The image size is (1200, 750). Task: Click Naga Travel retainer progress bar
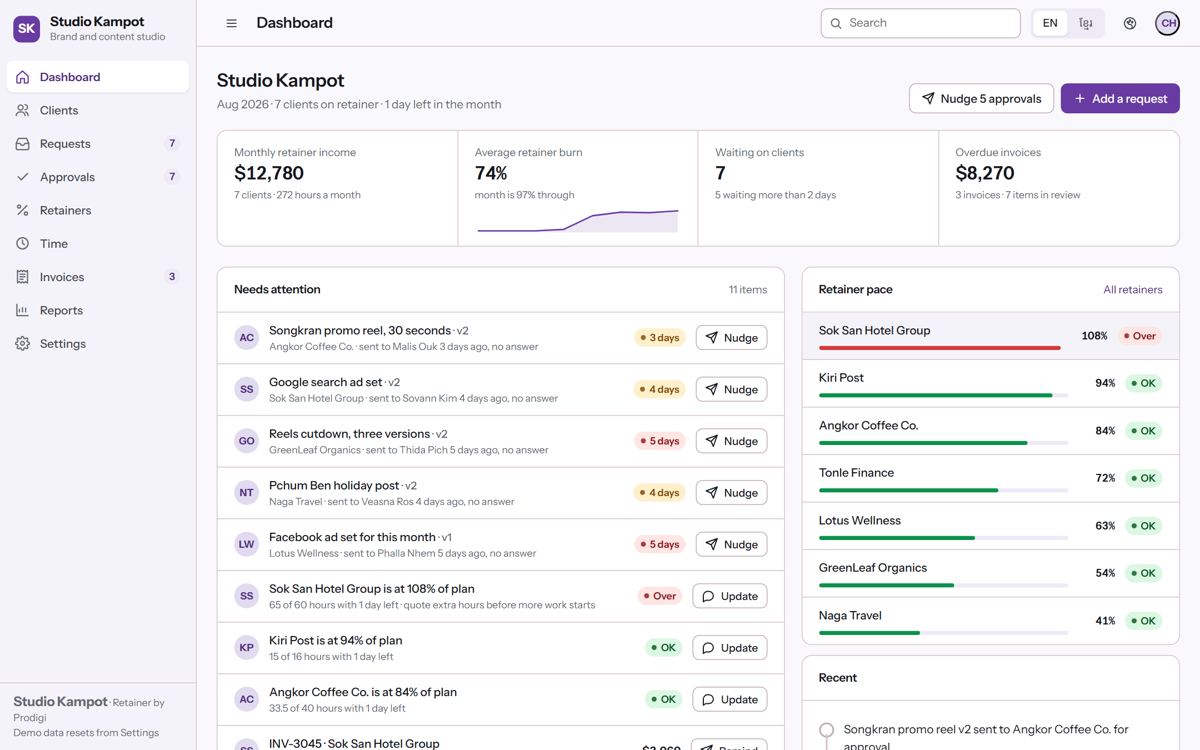(x=943, y=633)
